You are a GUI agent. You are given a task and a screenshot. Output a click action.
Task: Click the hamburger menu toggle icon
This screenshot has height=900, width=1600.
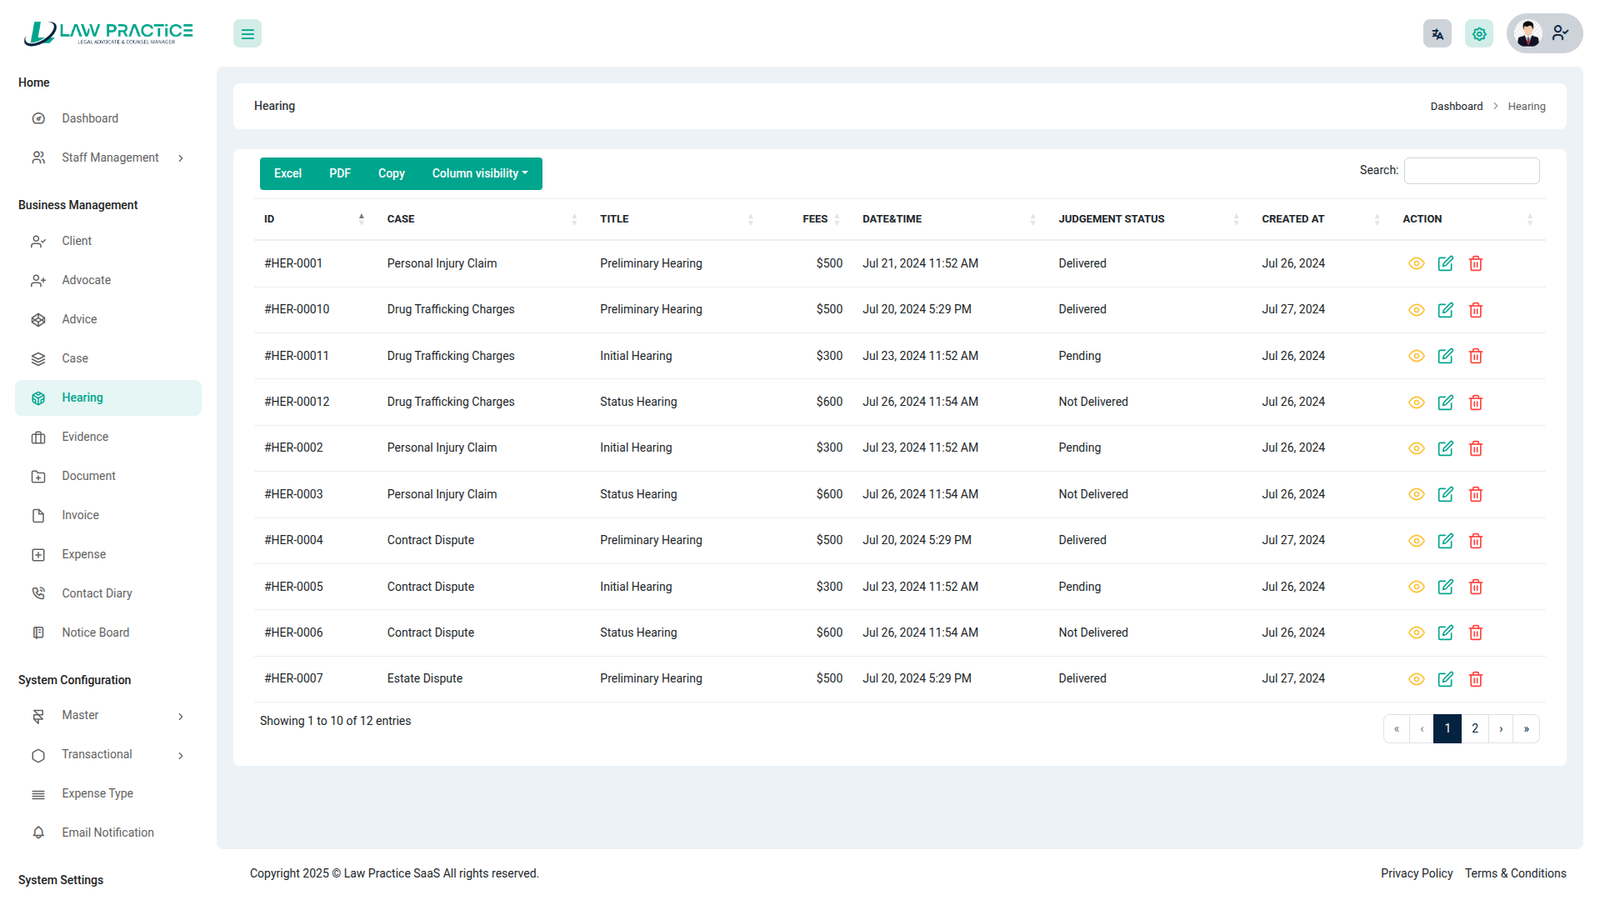tap(247, 34)
